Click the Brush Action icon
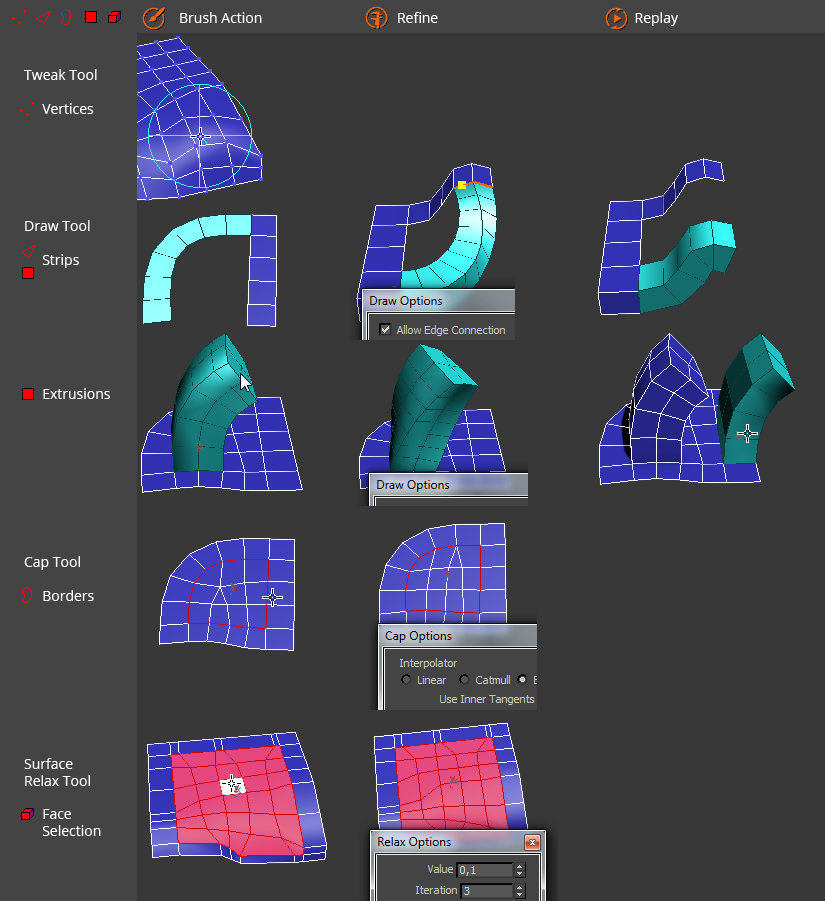The width and height of the screenshot is (825, 901). (x=153, y=18)
